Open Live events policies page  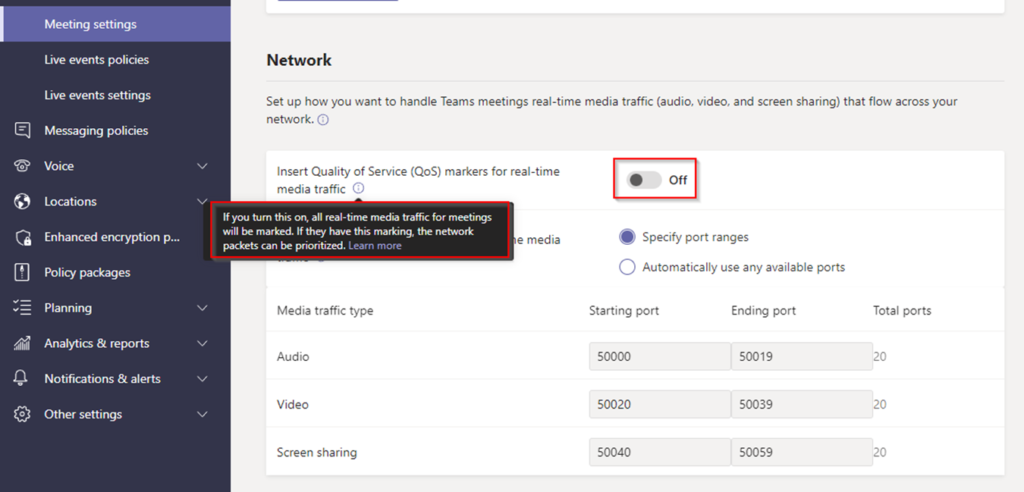[96, 60]
